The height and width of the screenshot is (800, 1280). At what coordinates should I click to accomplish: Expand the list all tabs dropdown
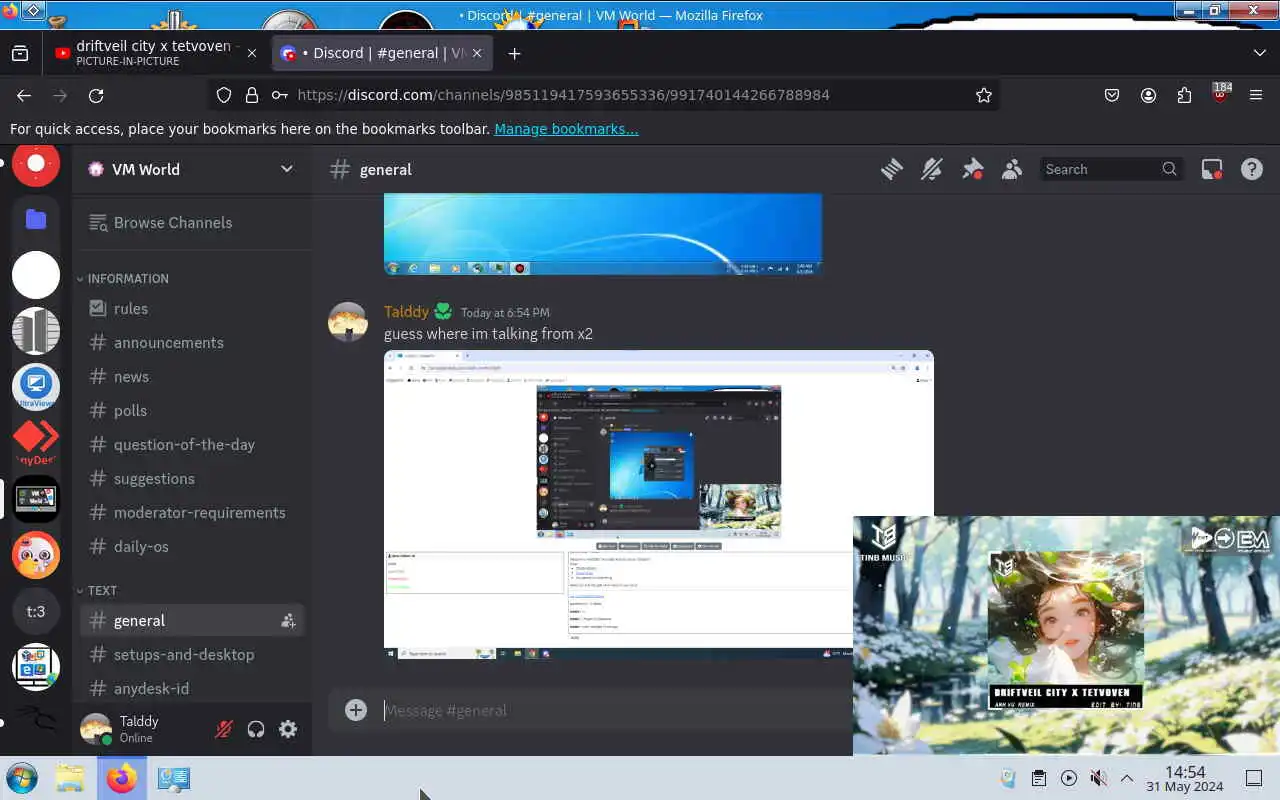point(1259,53)
